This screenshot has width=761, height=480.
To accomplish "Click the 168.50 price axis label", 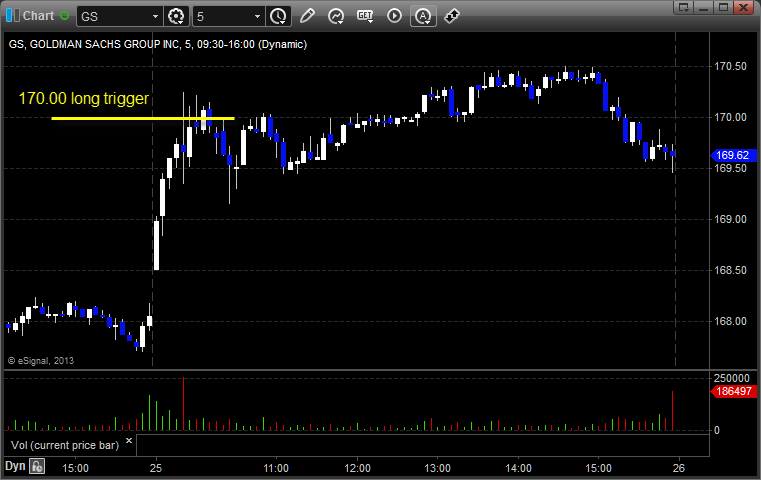I will 730,270.
